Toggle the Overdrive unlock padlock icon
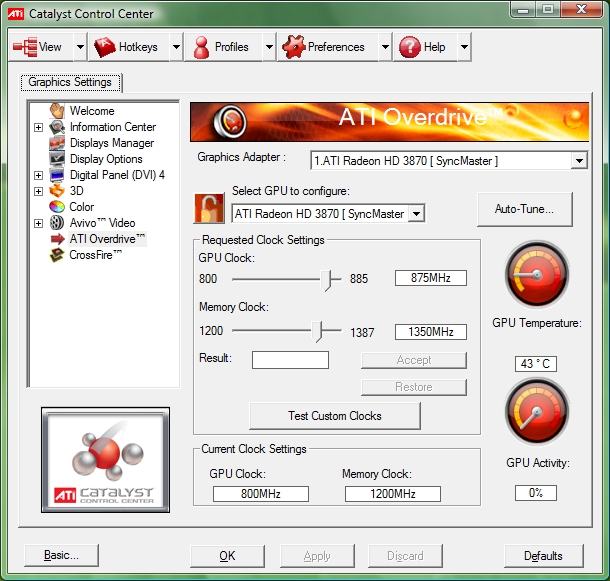This screenshot has height=581, width=610. [x=209, y=208]
